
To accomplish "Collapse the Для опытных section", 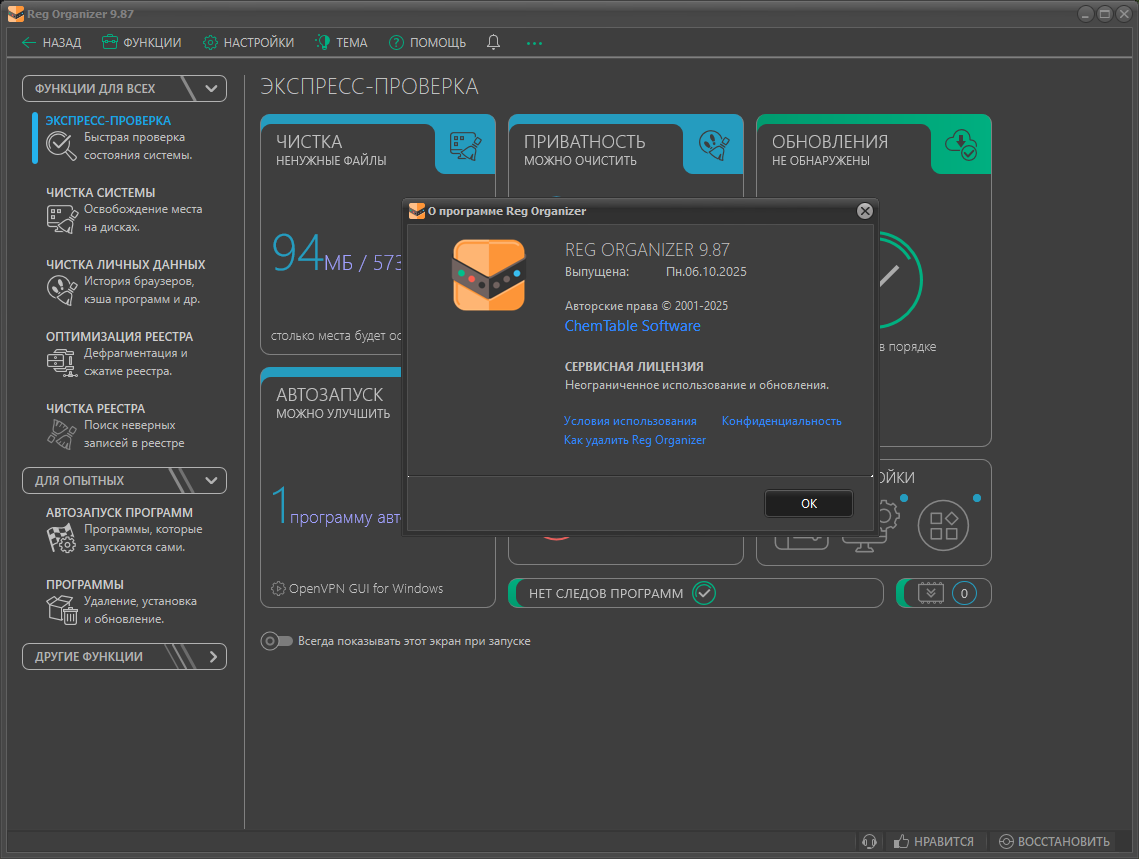I will pyautogui.click(x=211, y=481).
